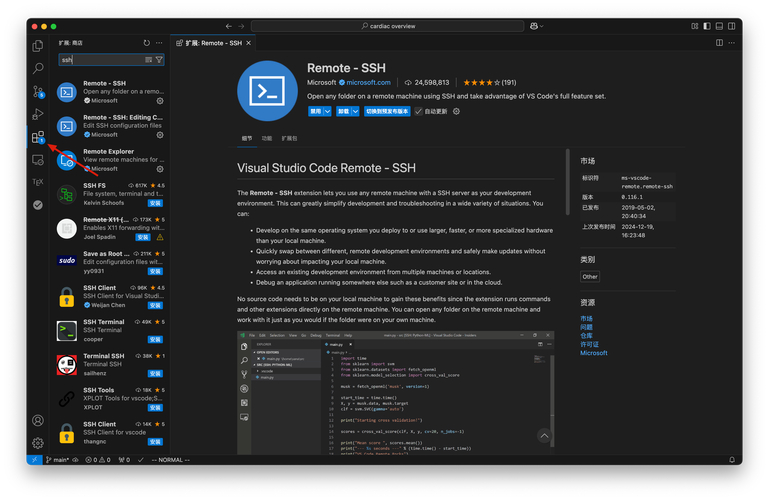Toggle the split editor layout button
769x500 pixels.
[x=719, y=43]
